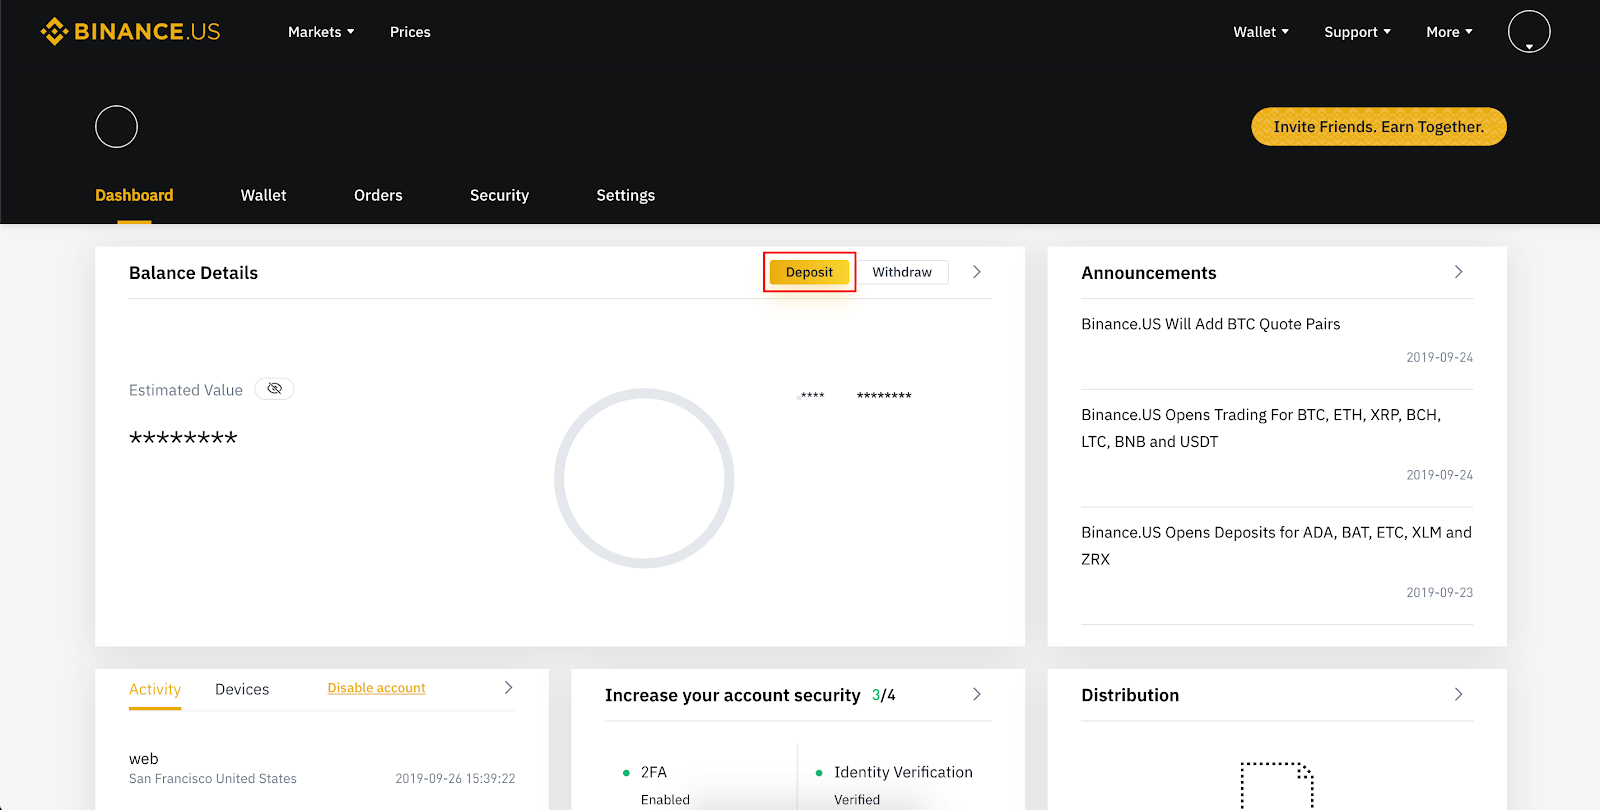Expand the Markets dropdown
Image resolution: width=1600 pixels, height=810 pixels.
pyautogui.click(x=321, y=32)
